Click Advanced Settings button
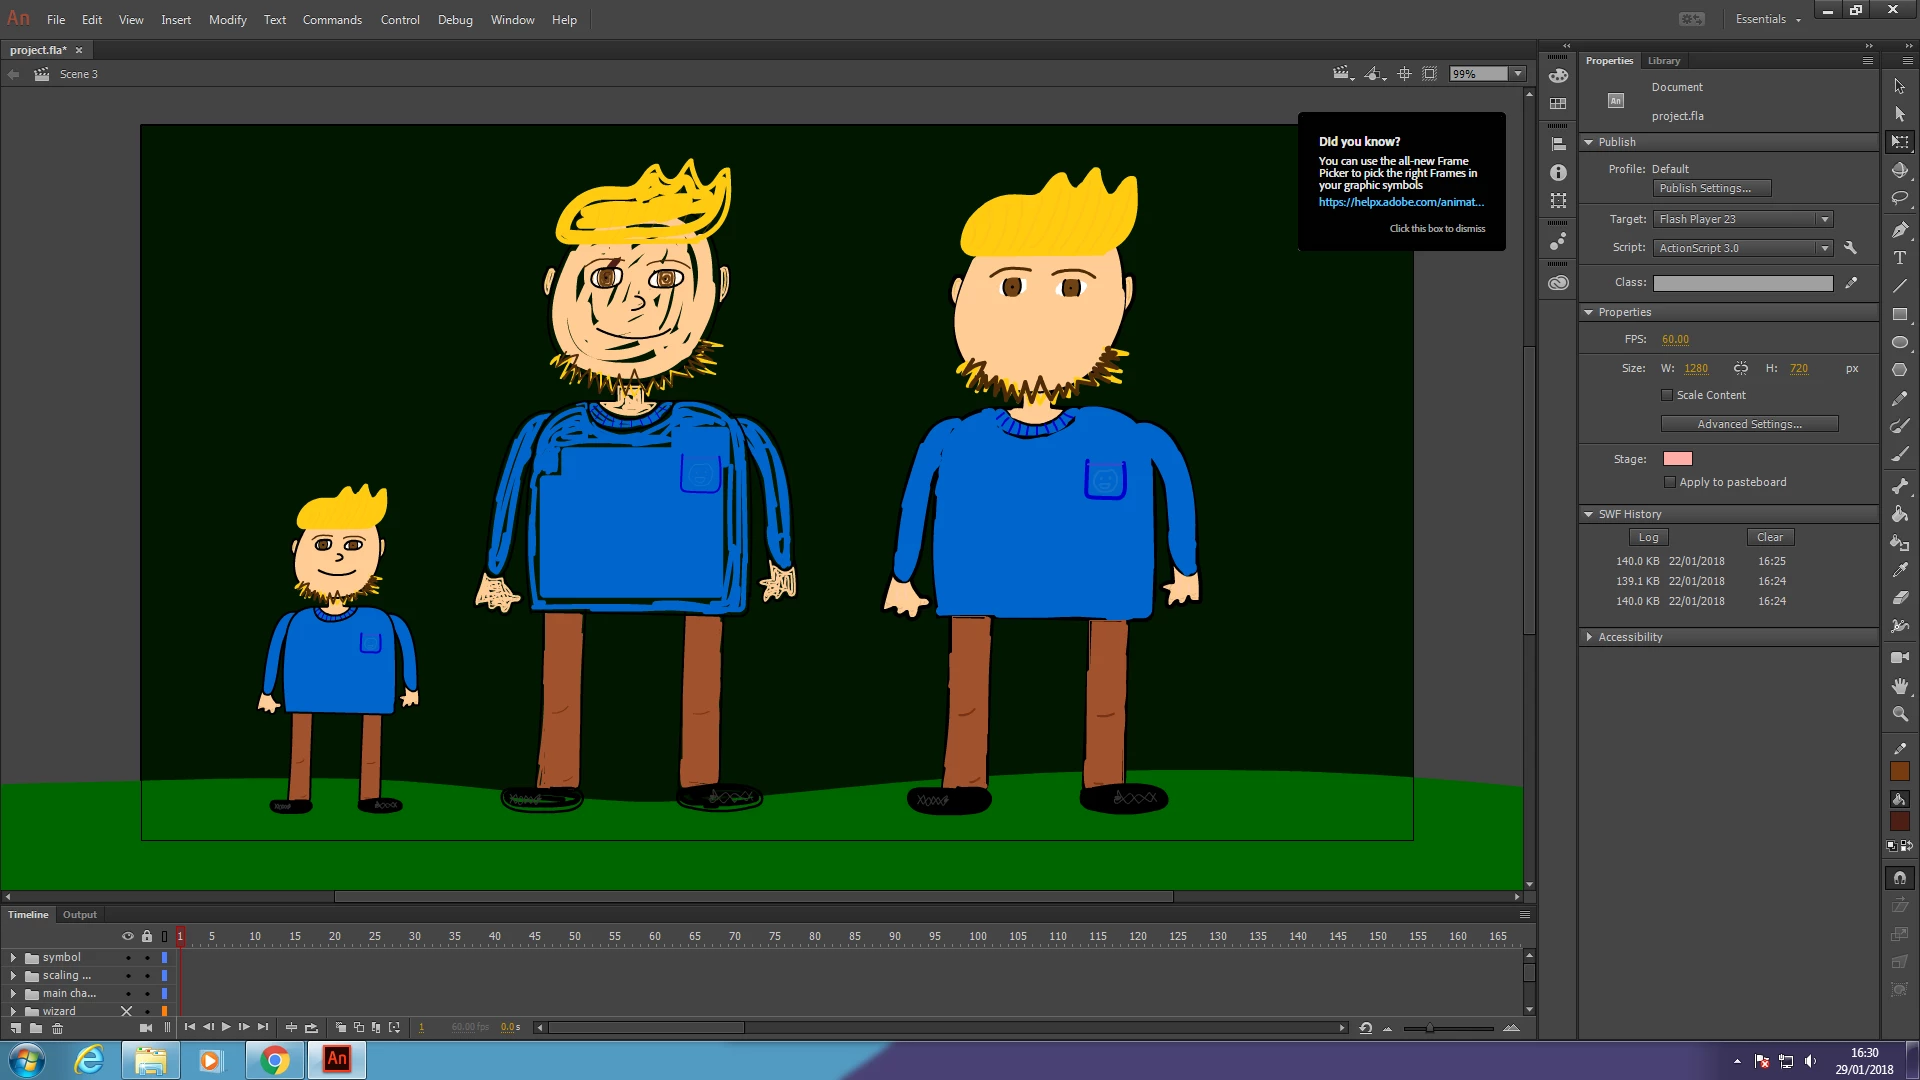 click(x=1749, y=424)
